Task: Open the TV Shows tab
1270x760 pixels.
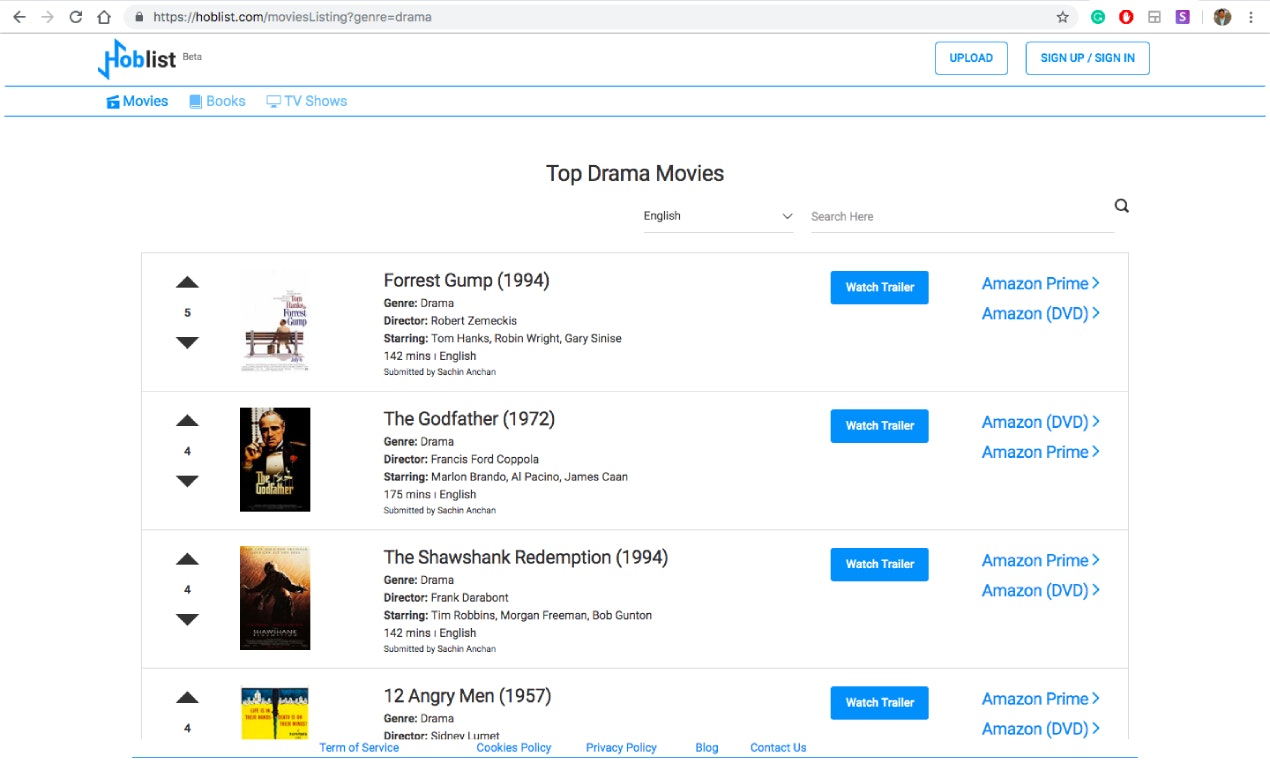Action: (306, 101)
